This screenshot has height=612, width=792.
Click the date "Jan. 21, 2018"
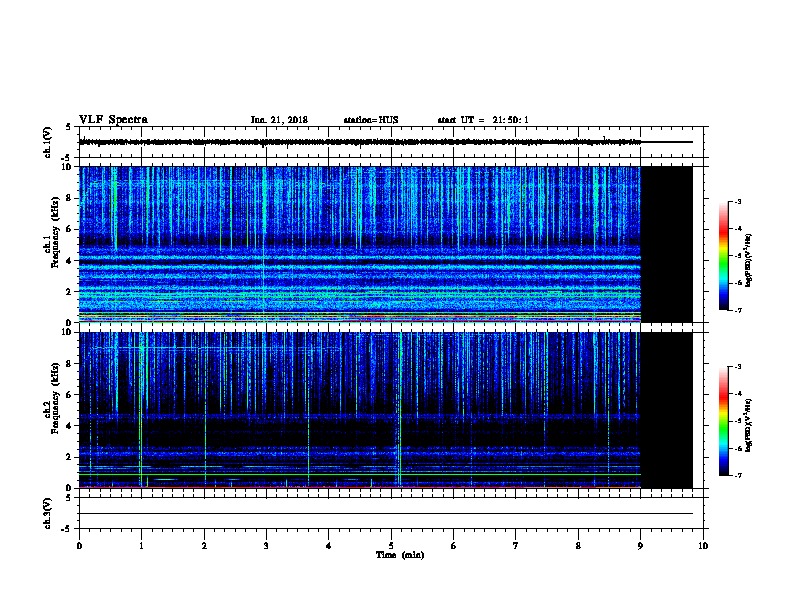point(279,120)
